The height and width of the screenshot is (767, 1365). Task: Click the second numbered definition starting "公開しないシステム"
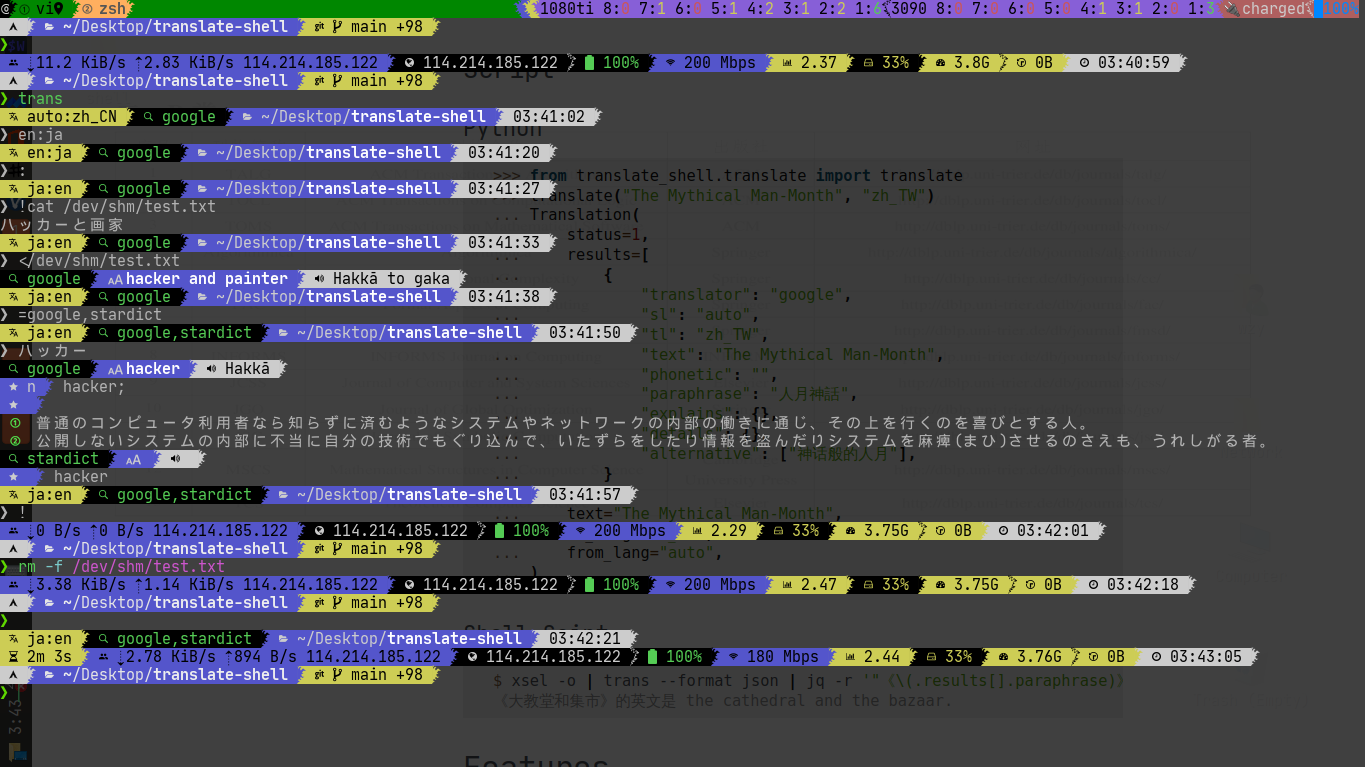click(654, 440)
